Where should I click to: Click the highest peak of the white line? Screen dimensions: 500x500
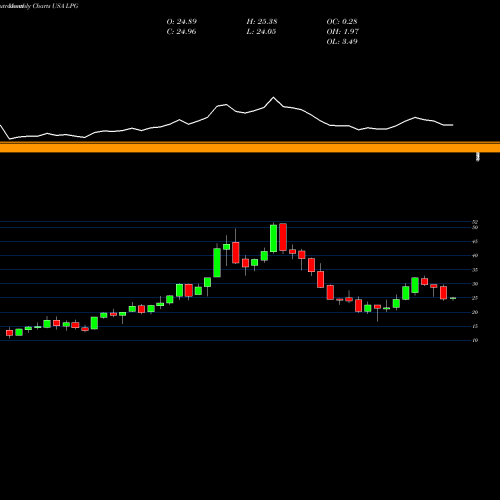click(x=274, y=97)
